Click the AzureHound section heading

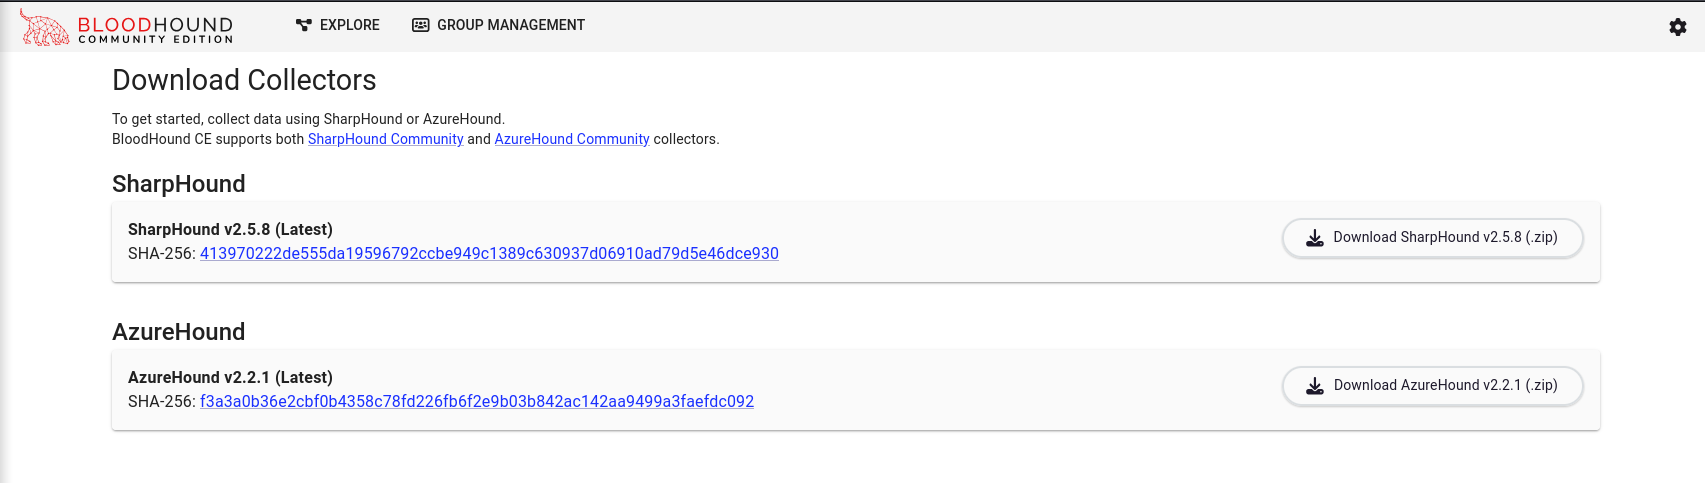pyautogui.click(x=178, y=332)
